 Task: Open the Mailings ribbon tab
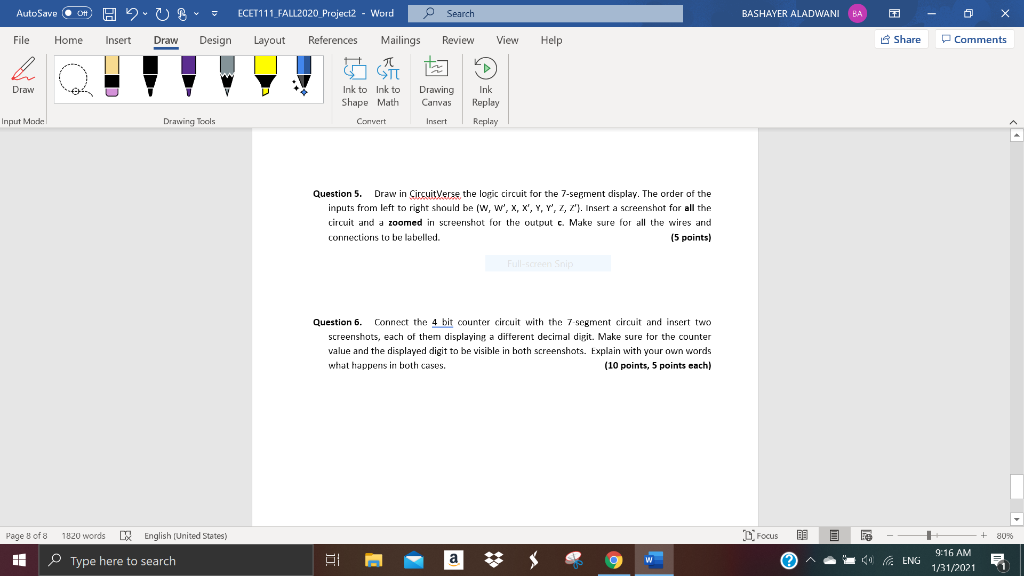coord(399,41)
